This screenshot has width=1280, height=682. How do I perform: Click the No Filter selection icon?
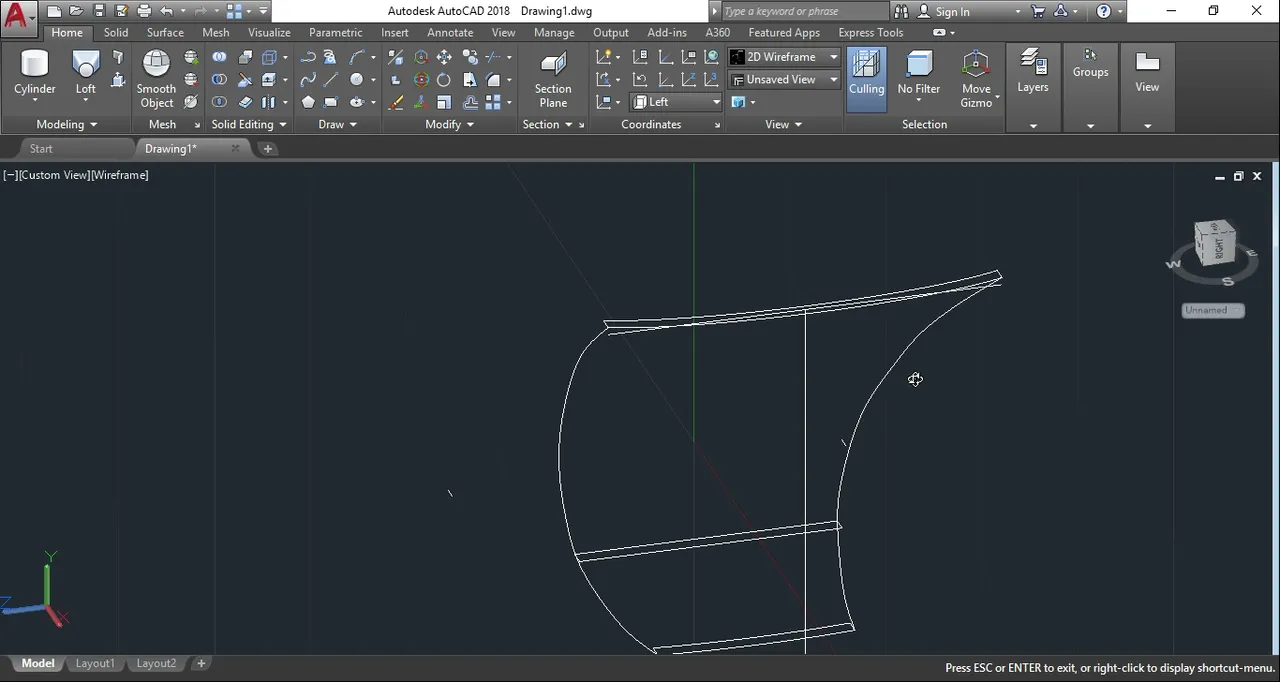[x=918, y=74]
